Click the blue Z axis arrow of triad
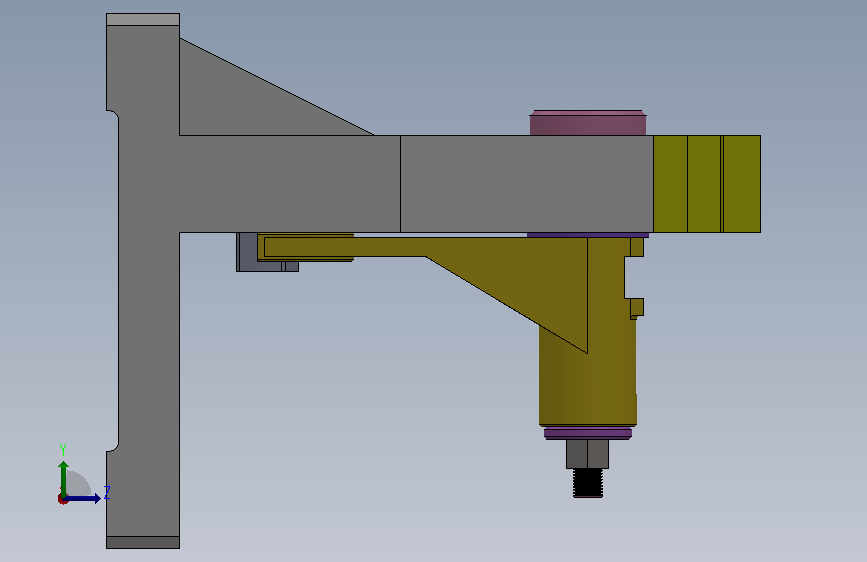Viewport: 867px width, 562px height. pyautogui.click(x=83, y=498)
